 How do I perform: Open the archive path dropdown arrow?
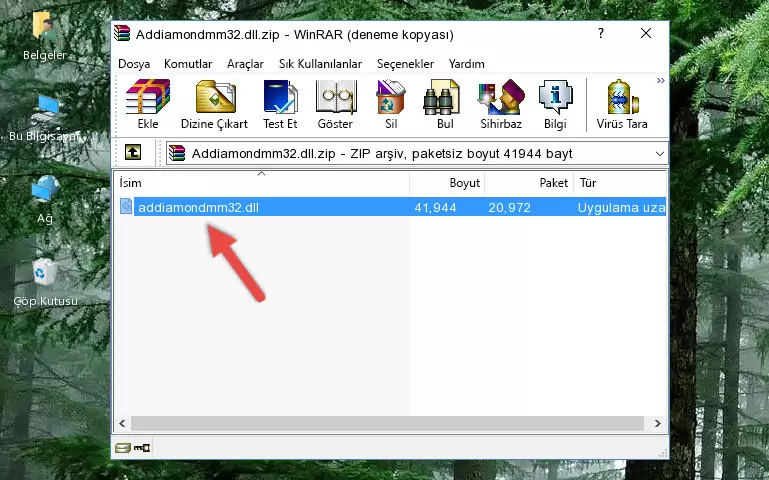pyautogui.click(x=660, y=154)
